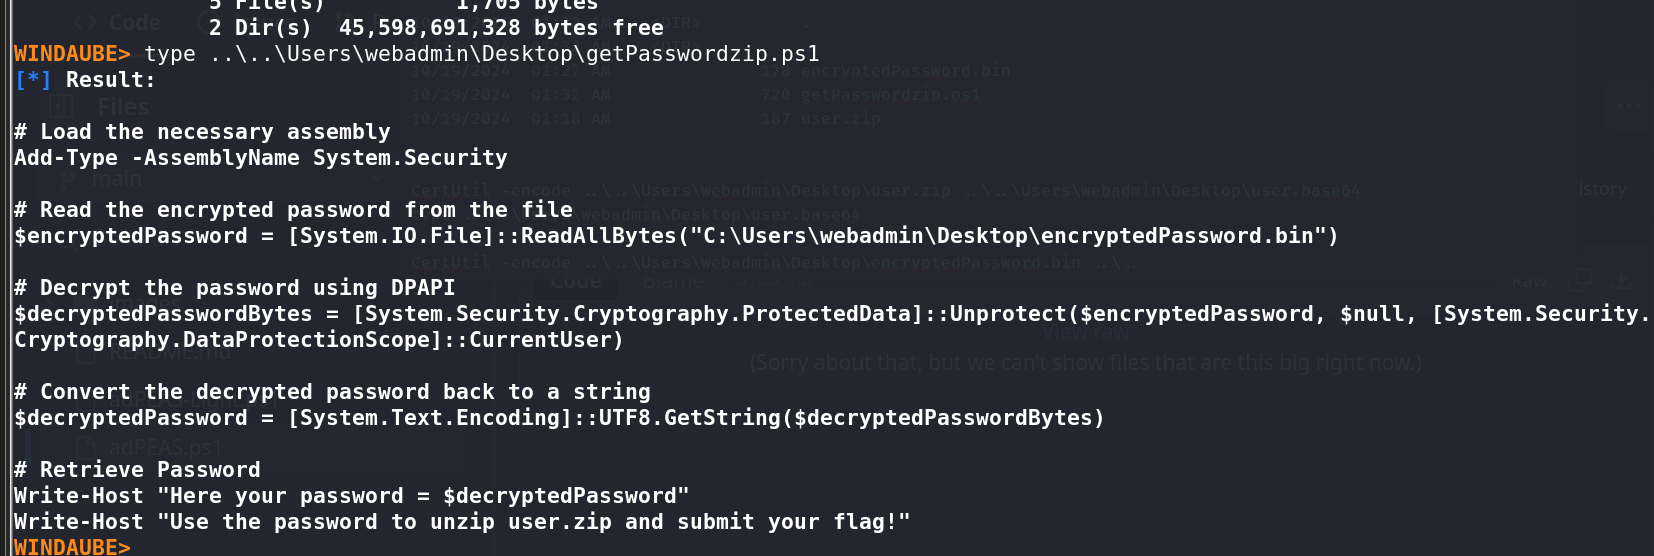The width and height of the screenshot is (1654, 556).
Task: Open the faint History link
Action: click(x=1602, y=189)
